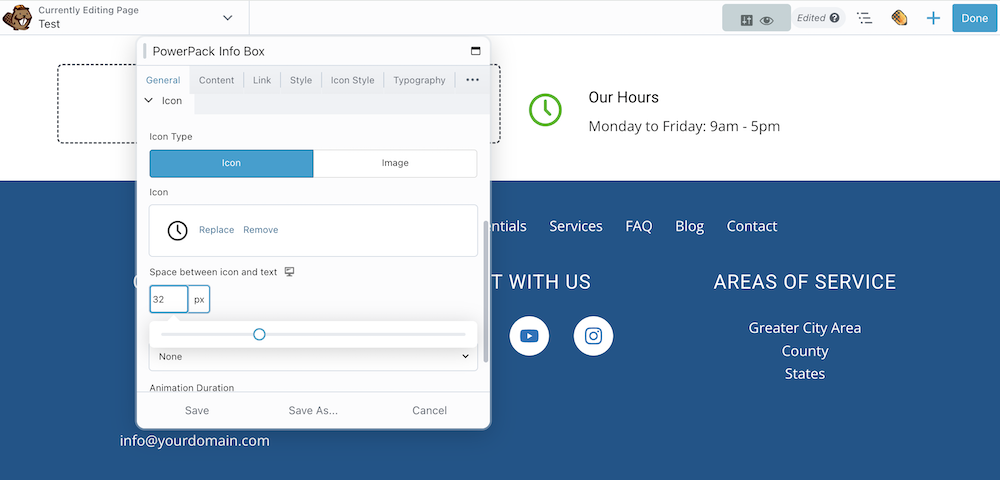Viewport: 1000px width, 480px height.
Task: Select Icon as the icon type
Action: click(x=231, y=163)
